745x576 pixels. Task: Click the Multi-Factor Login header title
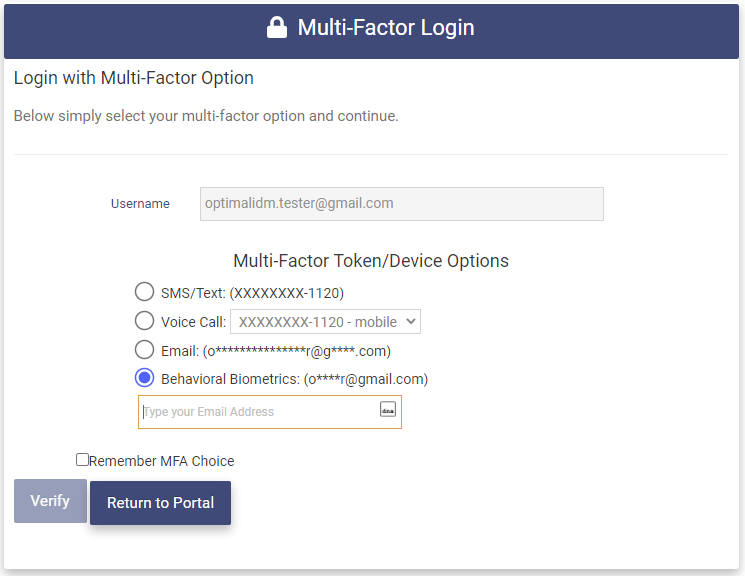pyautogui.click(x=386, y=28)
